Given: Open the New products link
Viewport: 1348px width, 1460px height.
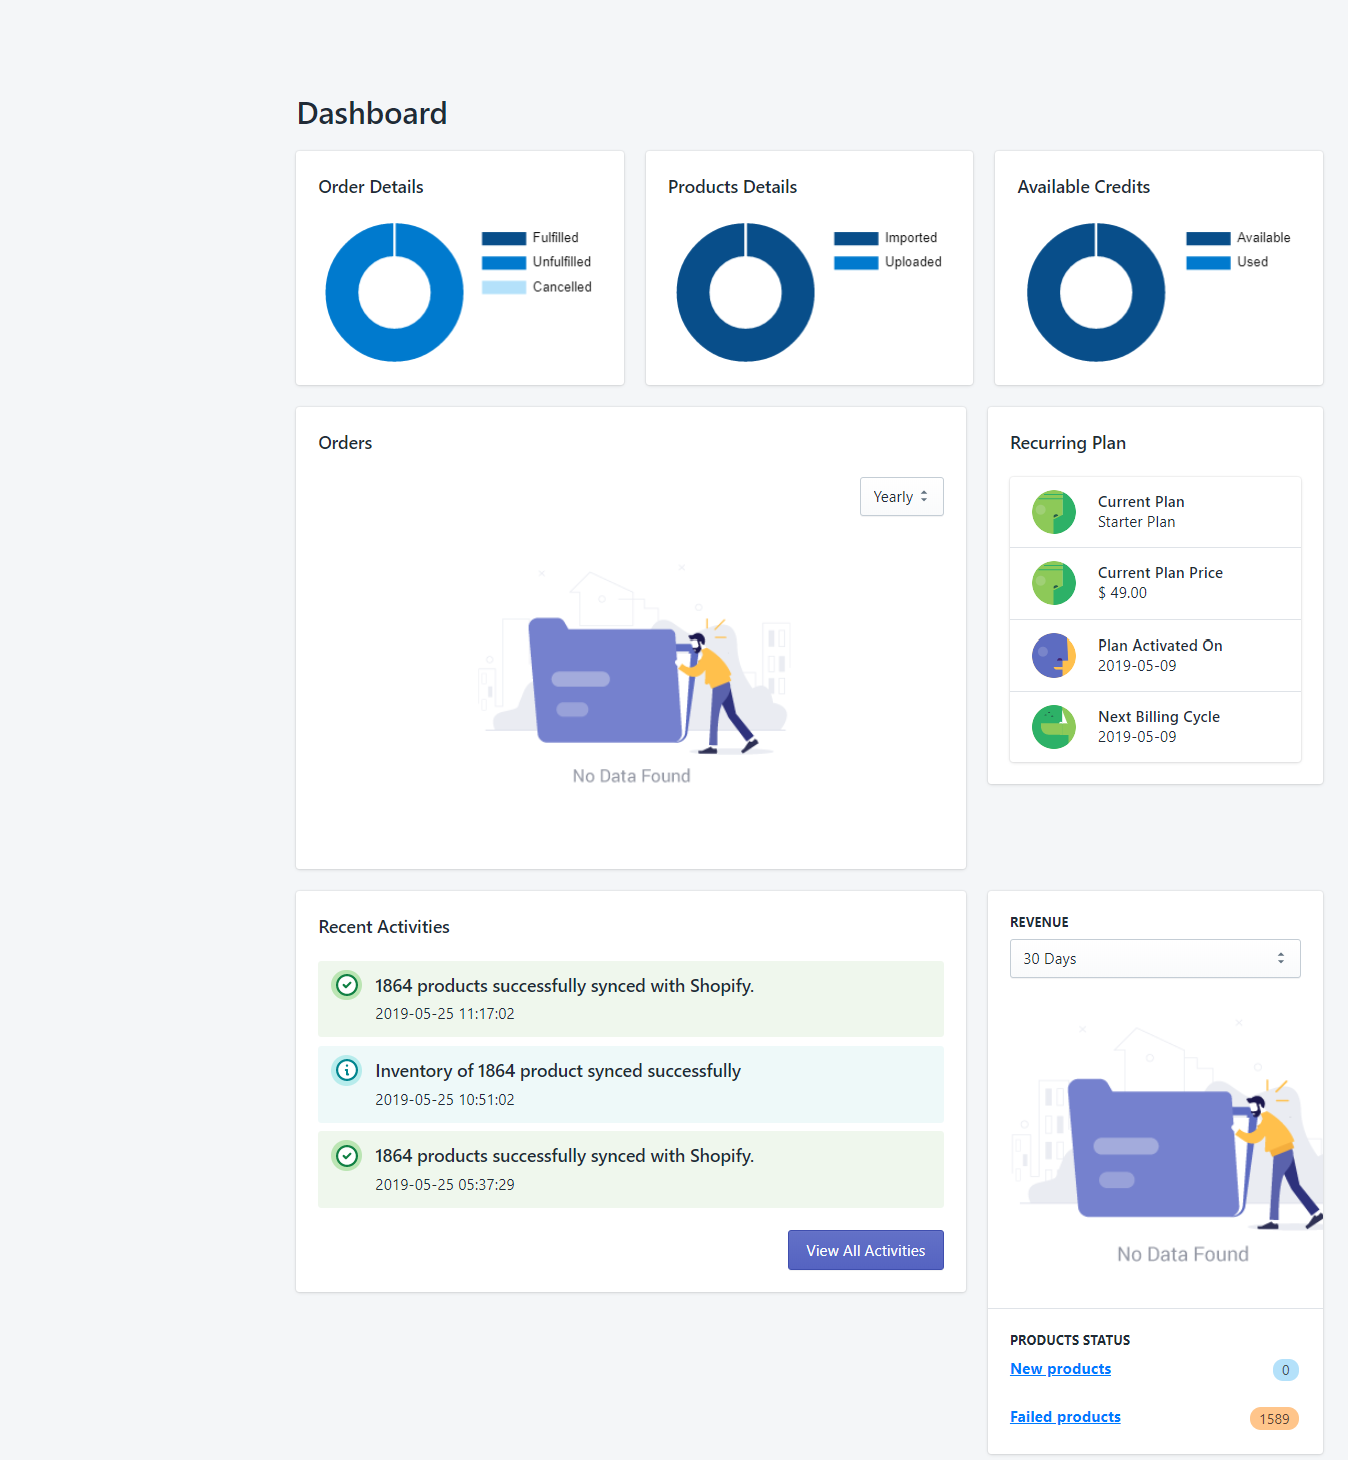Looking at the screenshot, I should 1060,1369.
